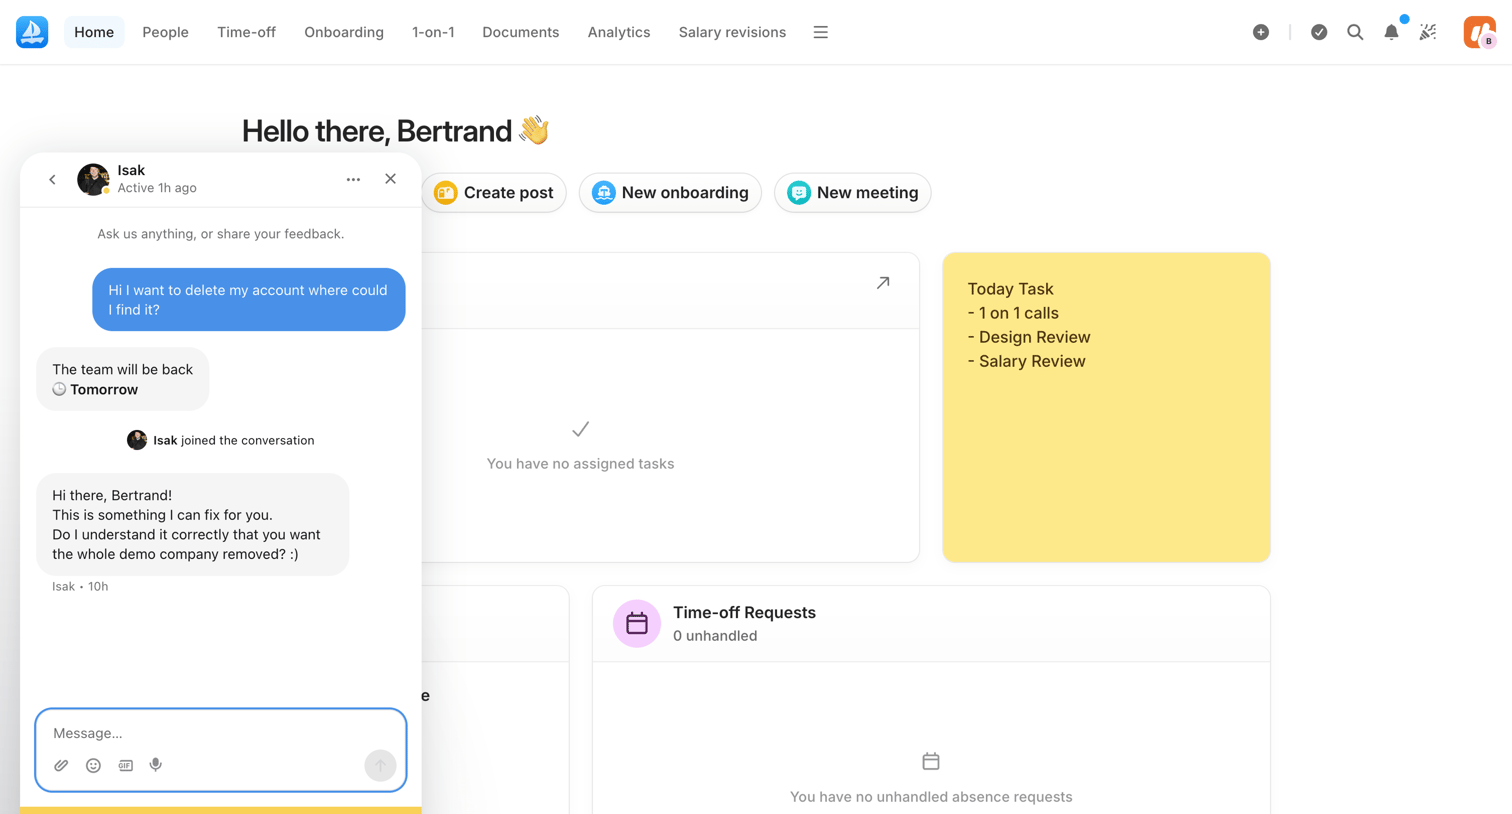This screenshot has width=1512, height=814.
Task: Click 'The team will be back Tomorrow' message
Action: tap(123, 379)
